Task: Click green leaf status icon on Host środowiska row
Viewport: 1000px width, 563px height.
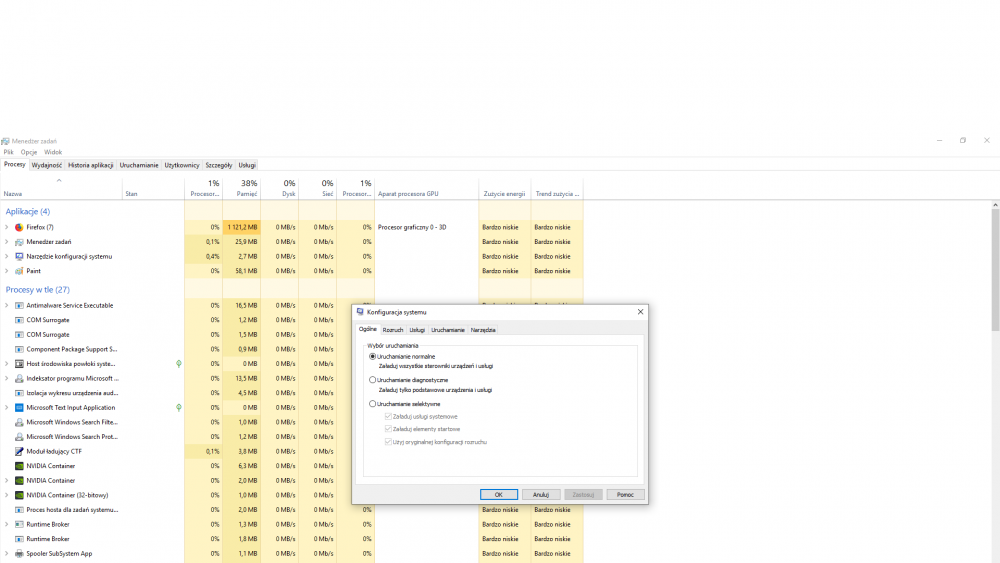Action: click(x=179, y=364)
